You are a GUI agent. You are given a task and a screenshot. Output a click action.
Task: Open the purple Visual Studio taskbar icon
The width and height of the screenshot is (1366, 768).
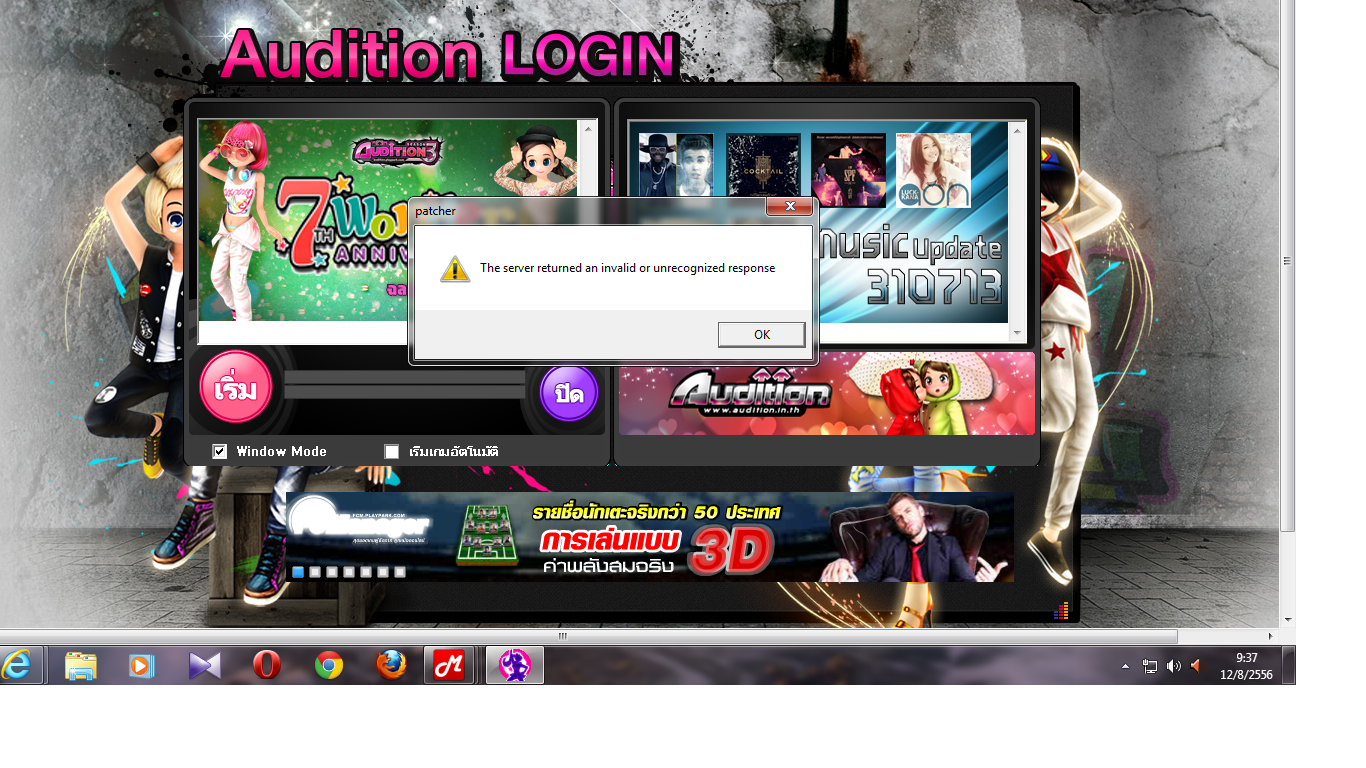click(x=204, y=665)
